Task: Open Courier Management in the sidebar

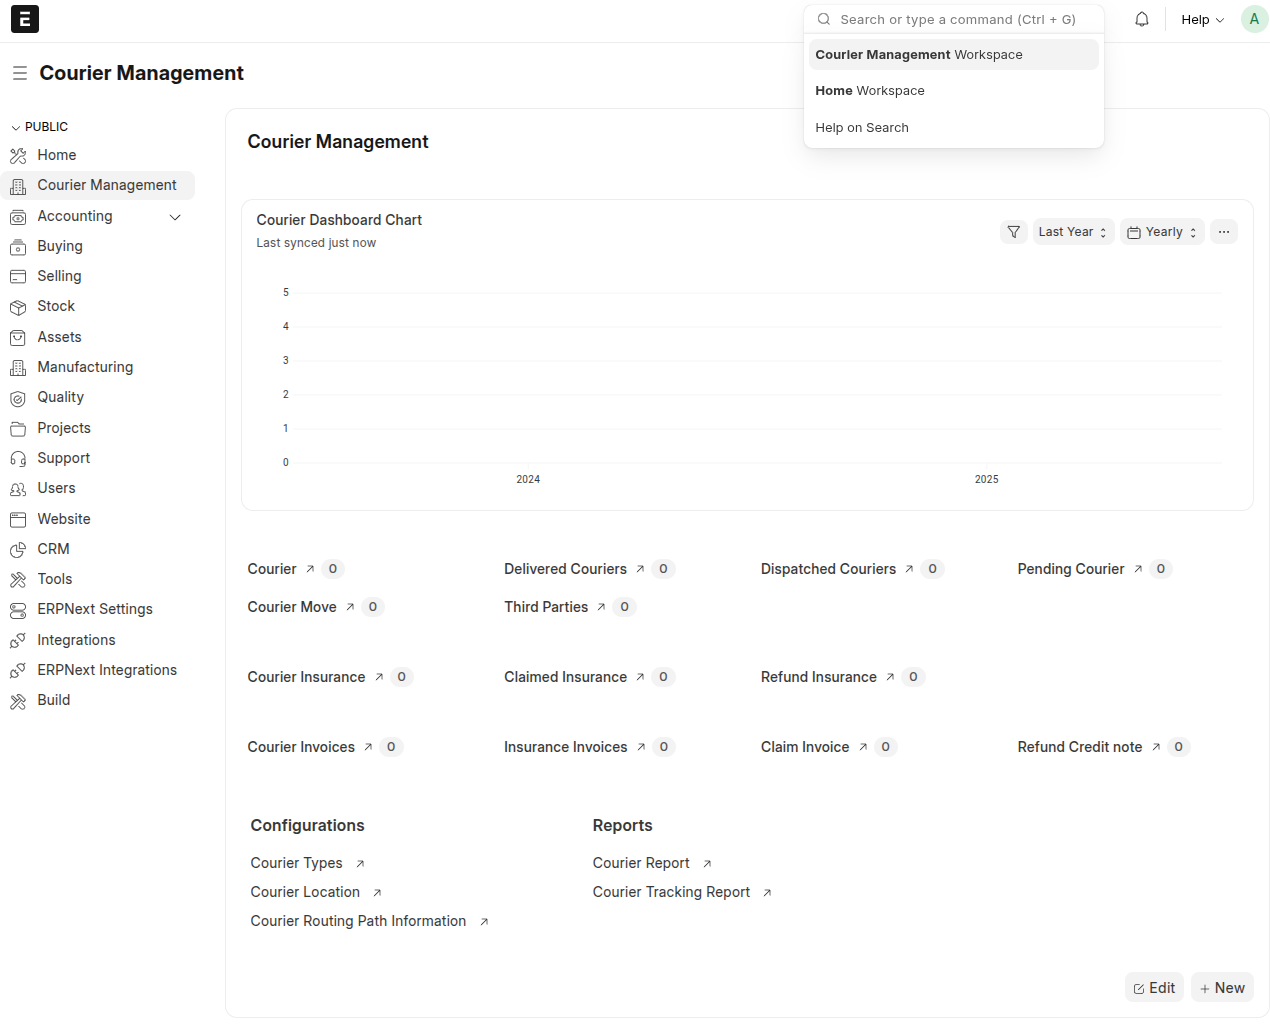Action: pos(98,186)
